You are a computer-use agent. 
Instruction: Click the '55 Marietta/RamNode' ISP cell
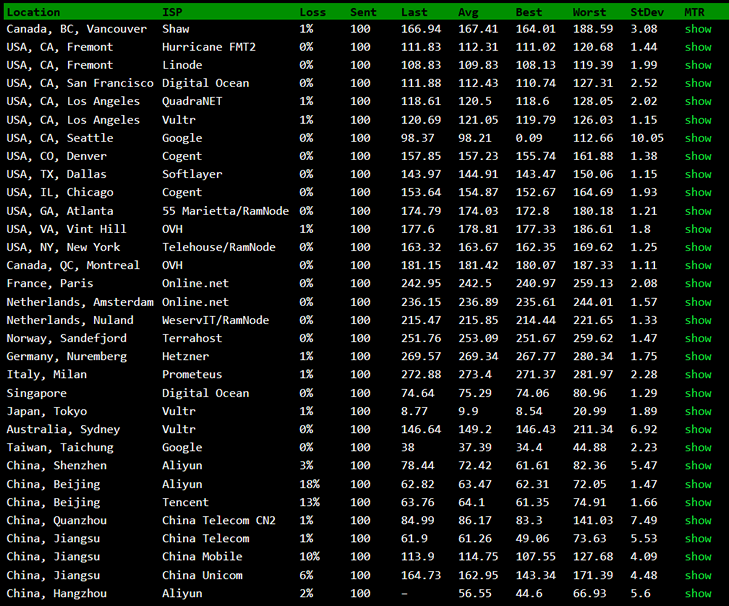point(225,211)
